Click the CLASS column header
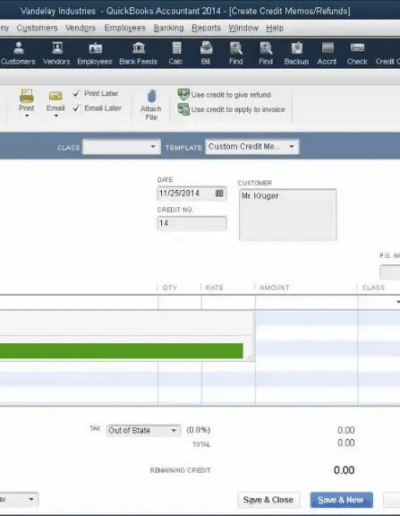 373,288
